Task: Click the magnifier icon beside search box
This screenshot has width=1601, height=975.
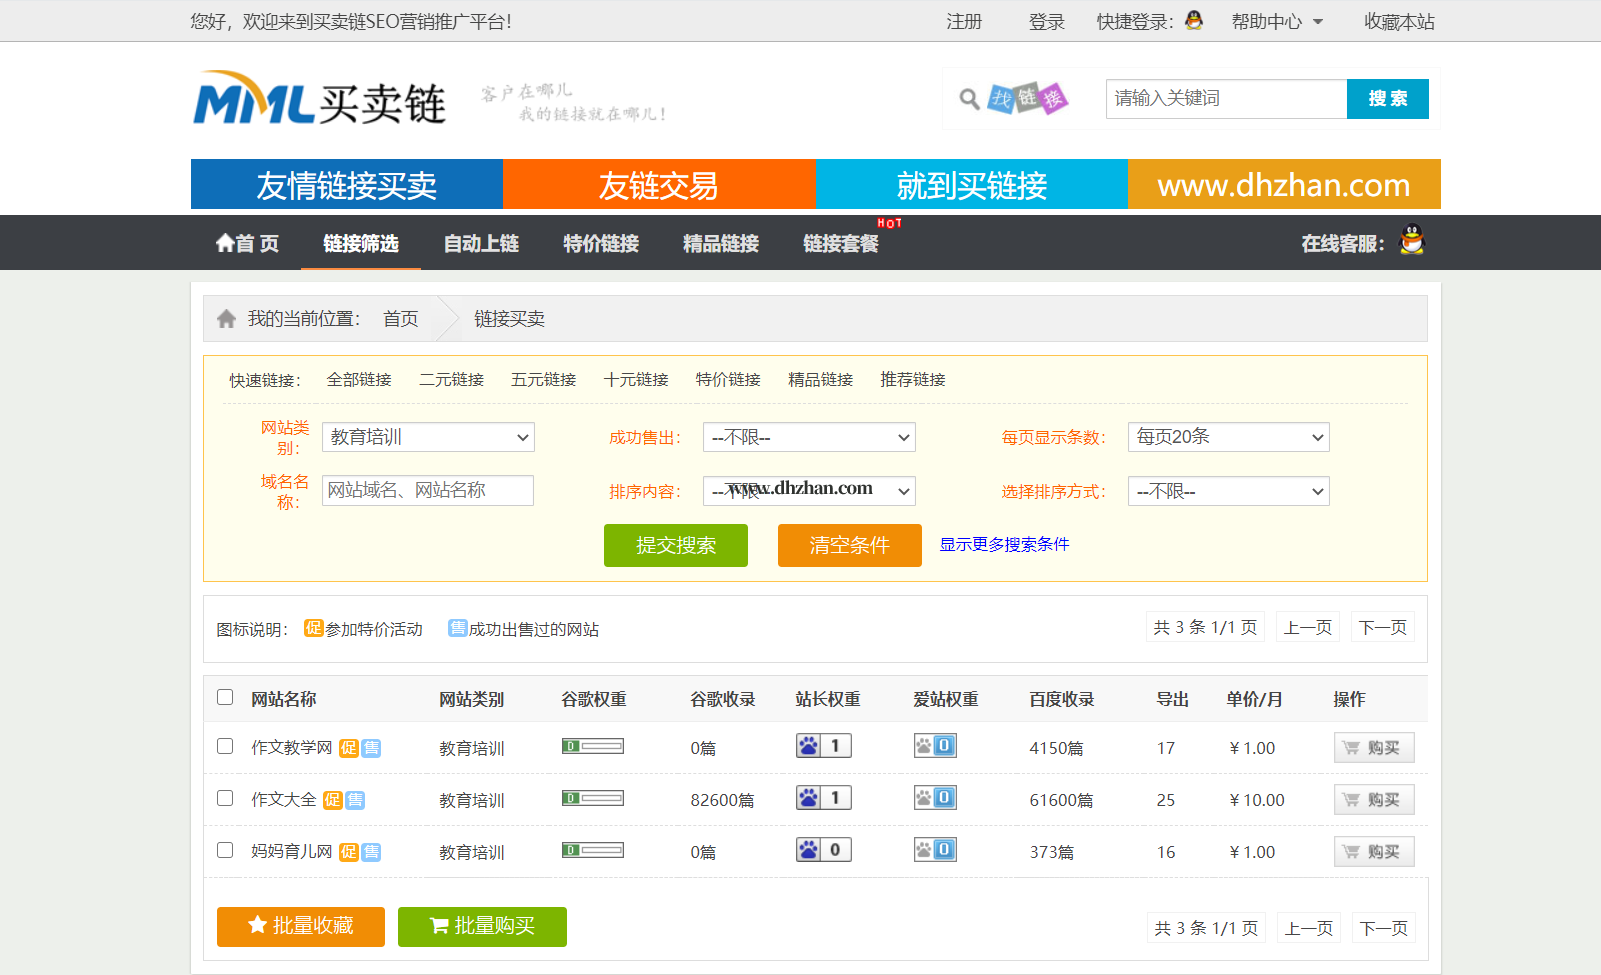Action: (x=968, y=99)
